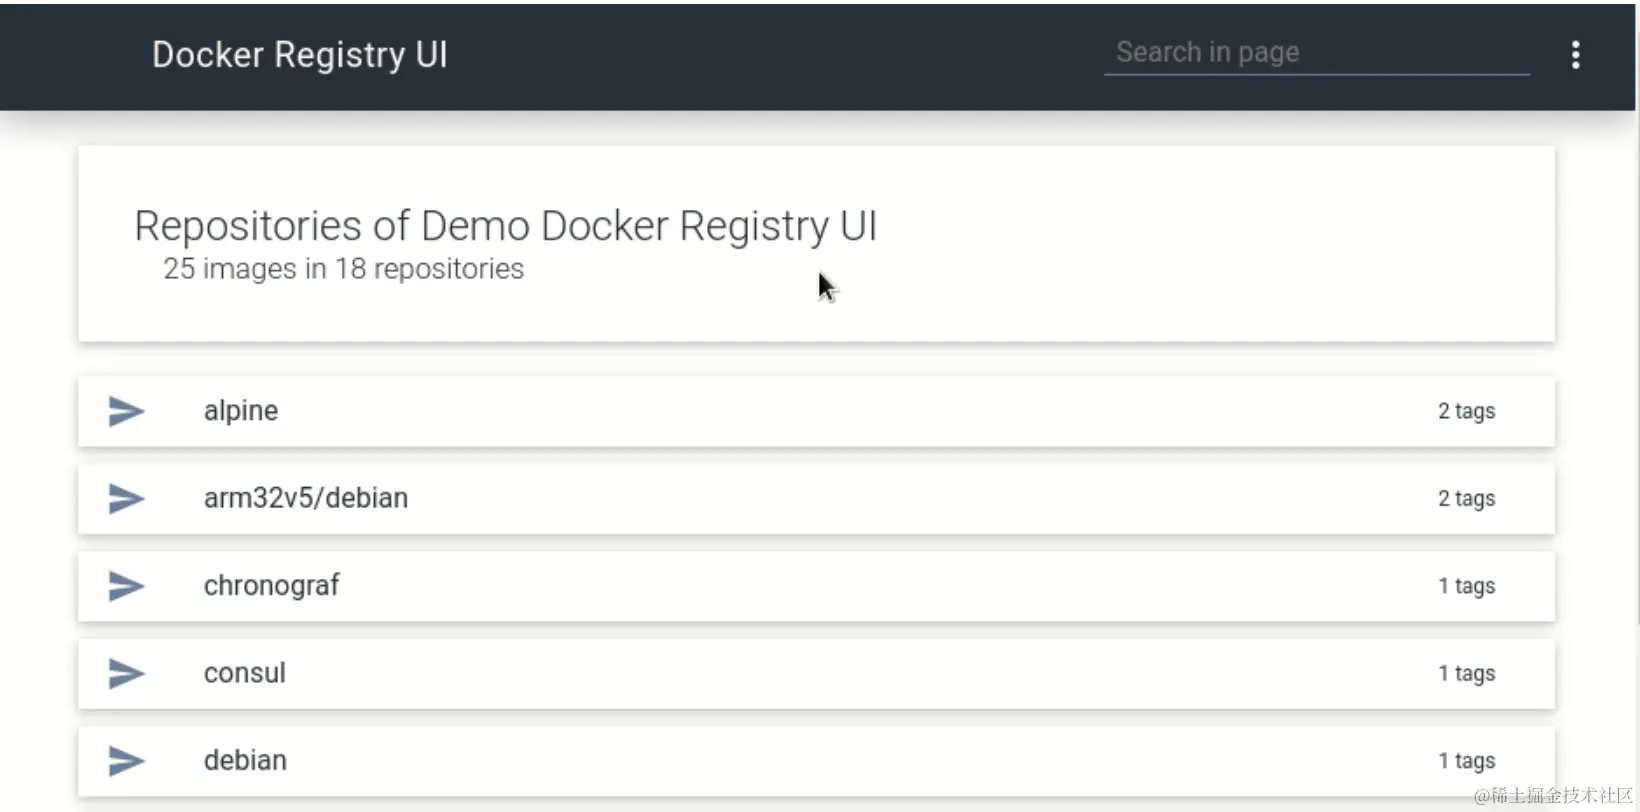This screenshot has height=812, width=1640.
Task: Open the debian repository
Action: pyautogui.click(x=816, y=761)
